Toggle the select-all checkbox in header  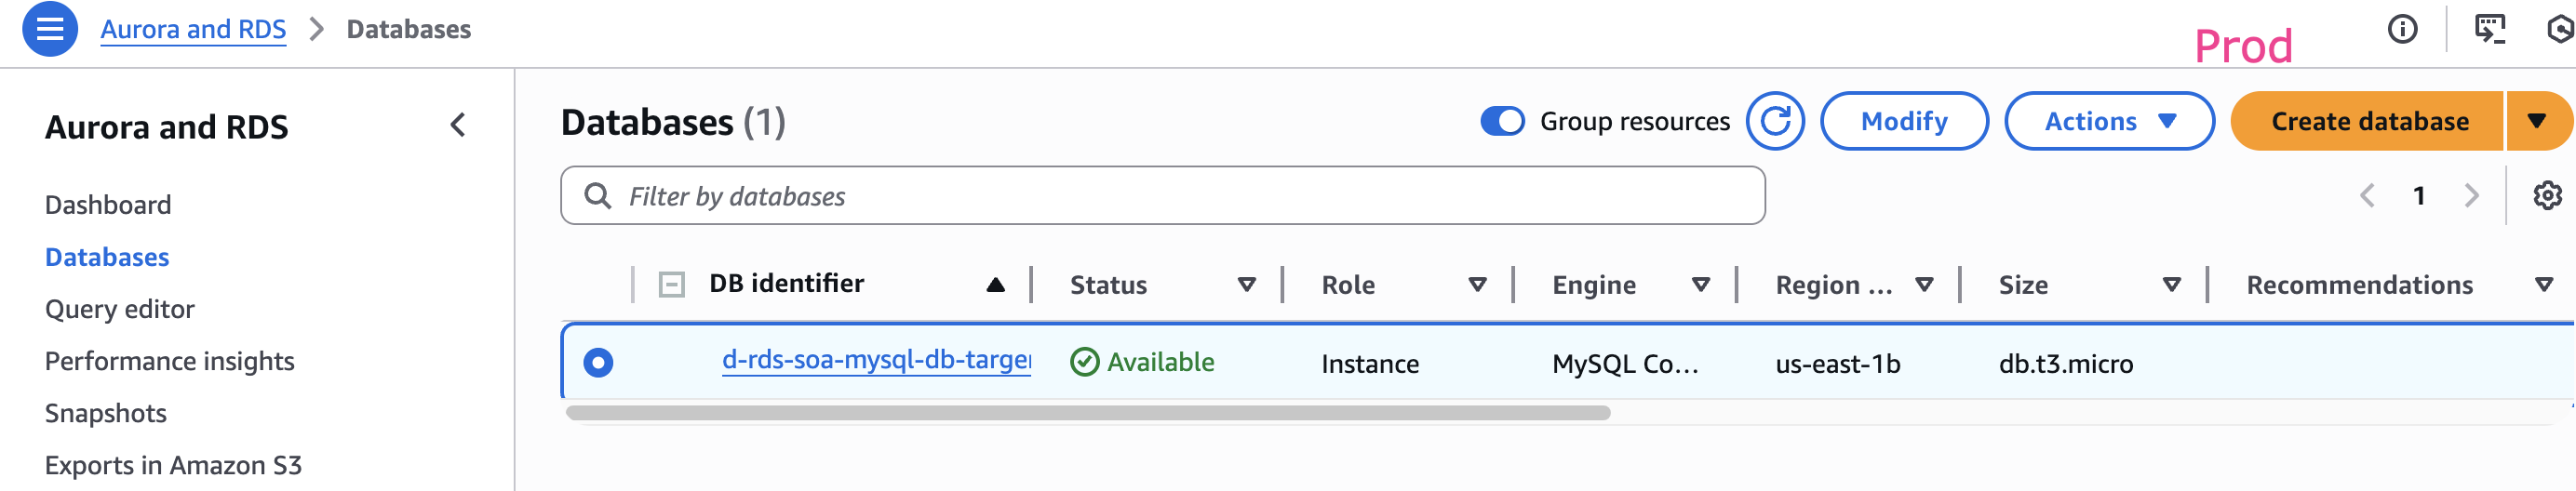(671, 285)
